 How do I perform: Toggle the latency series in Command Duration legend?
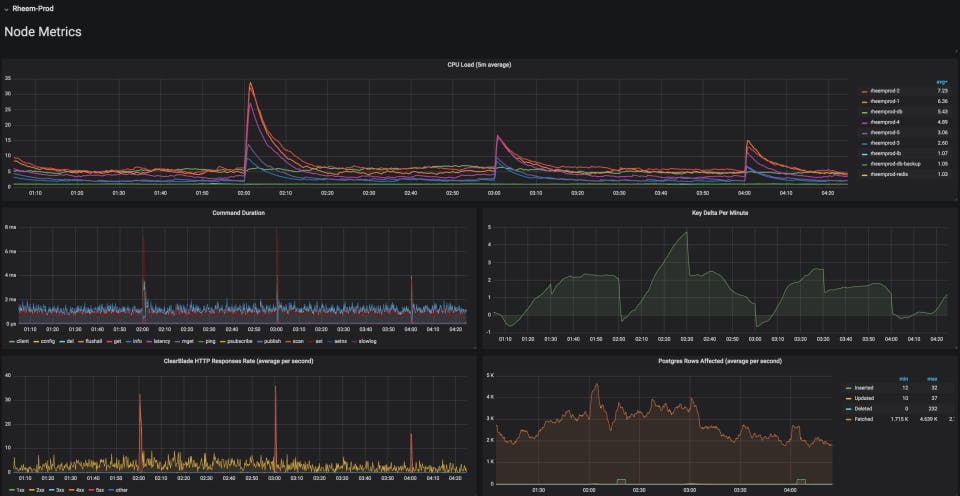162,341
